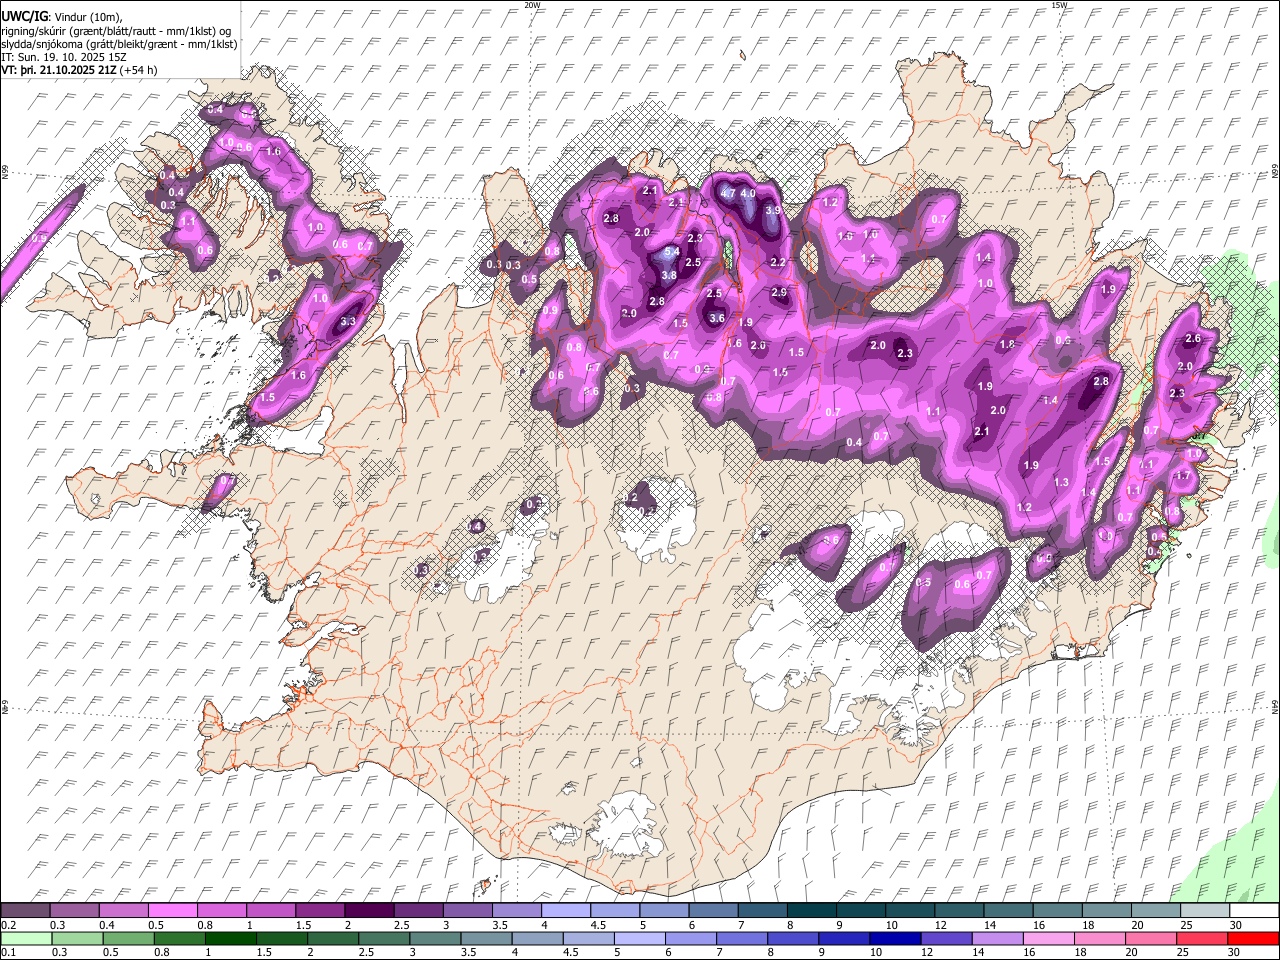Click the 3.3 value in the Westfjords band
1280x960 pixels.
click(348, 322)
